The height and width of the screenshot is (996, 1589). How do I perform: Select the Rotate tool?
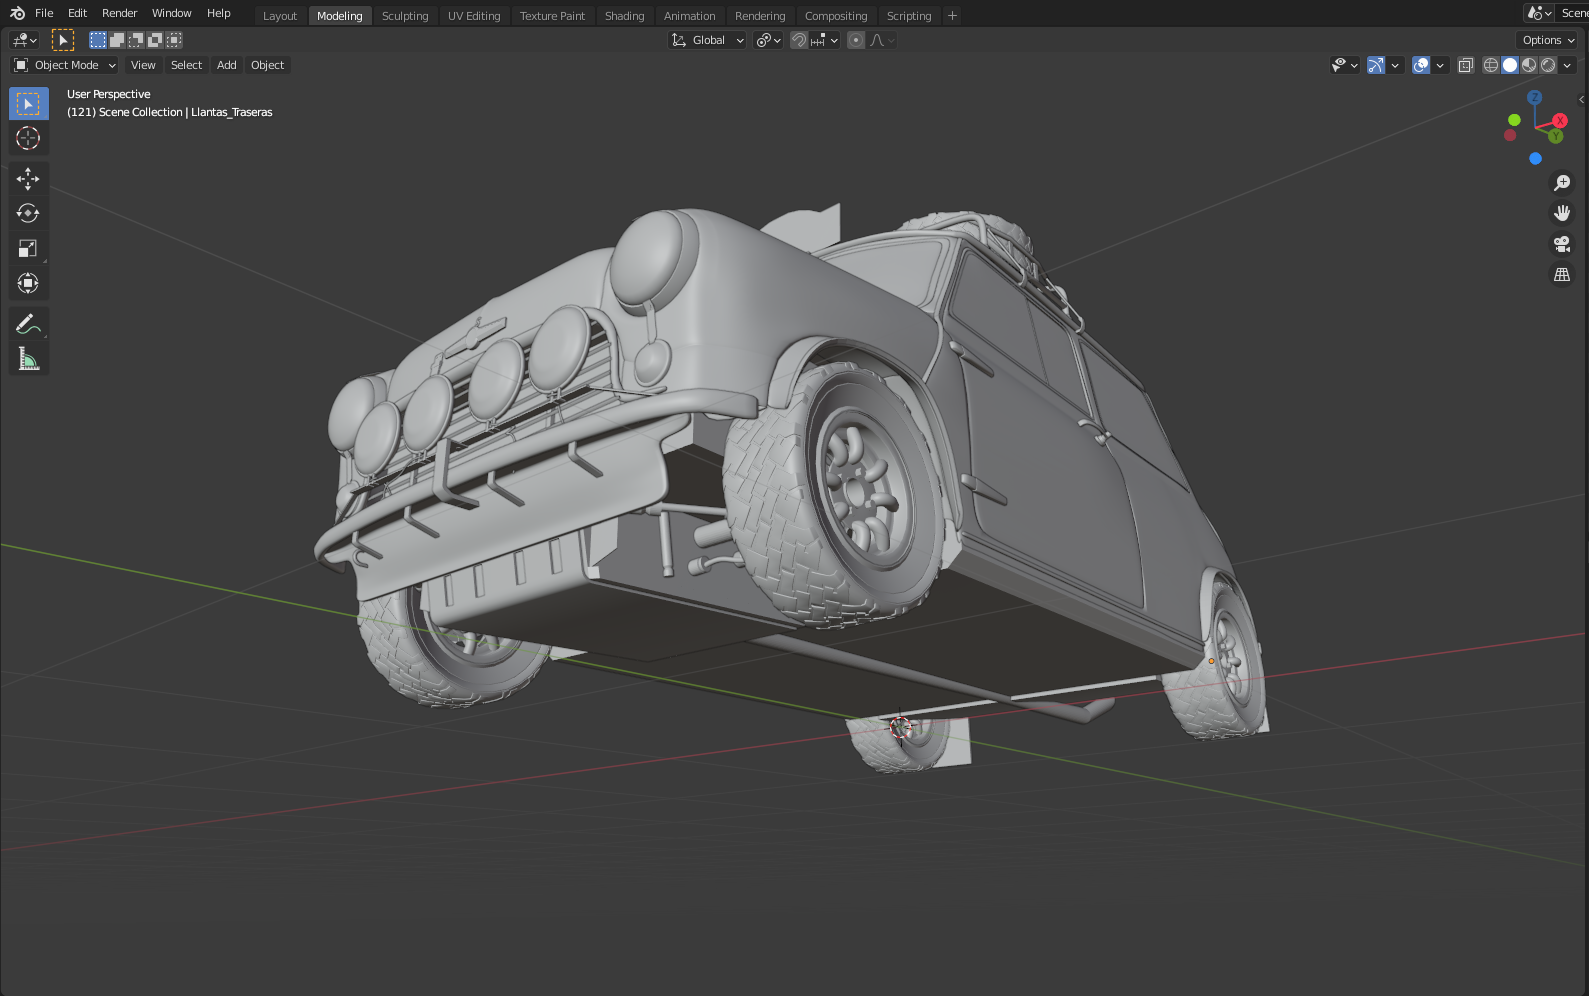pos(28,214)
